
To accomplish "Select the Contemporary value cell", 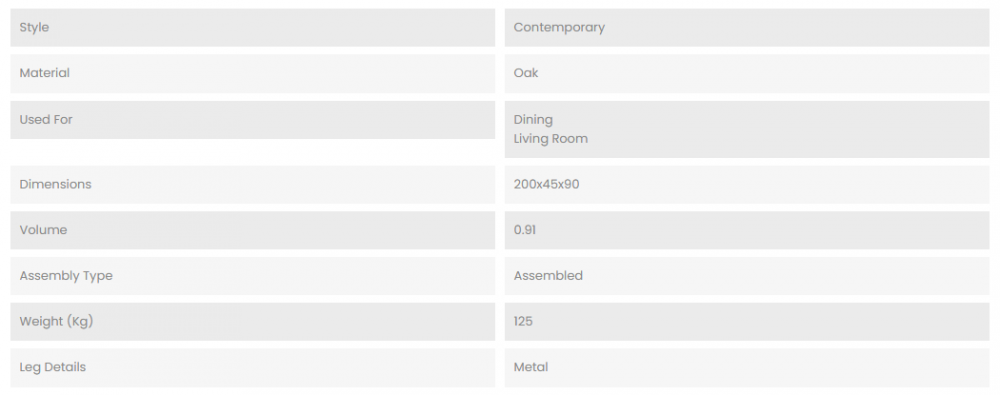I will pos(747,27).
